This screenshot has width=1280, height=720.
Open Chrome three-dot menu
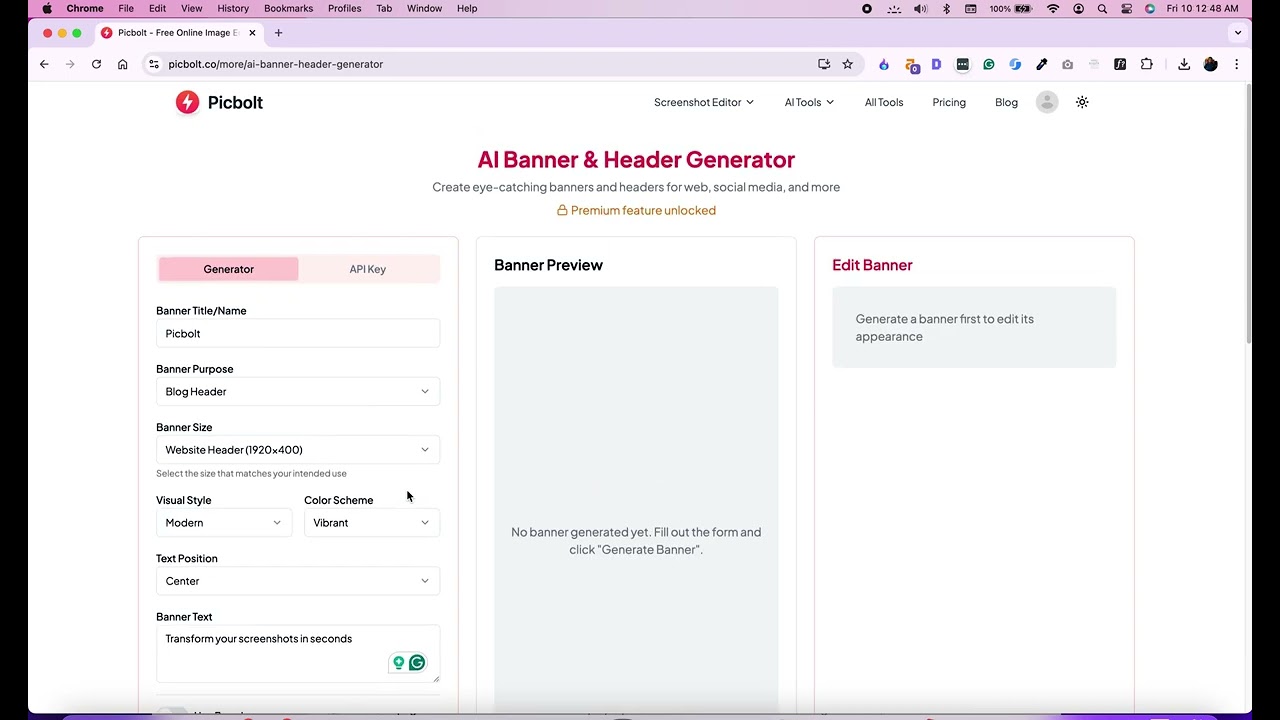pyautogui.click(x=1236, y=64)
